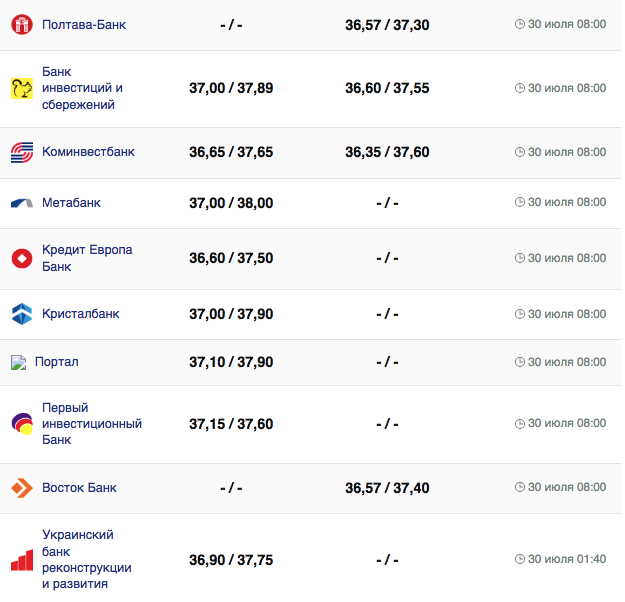
Task: Click the Метабанк logo icon
Action: click(22, 203)
